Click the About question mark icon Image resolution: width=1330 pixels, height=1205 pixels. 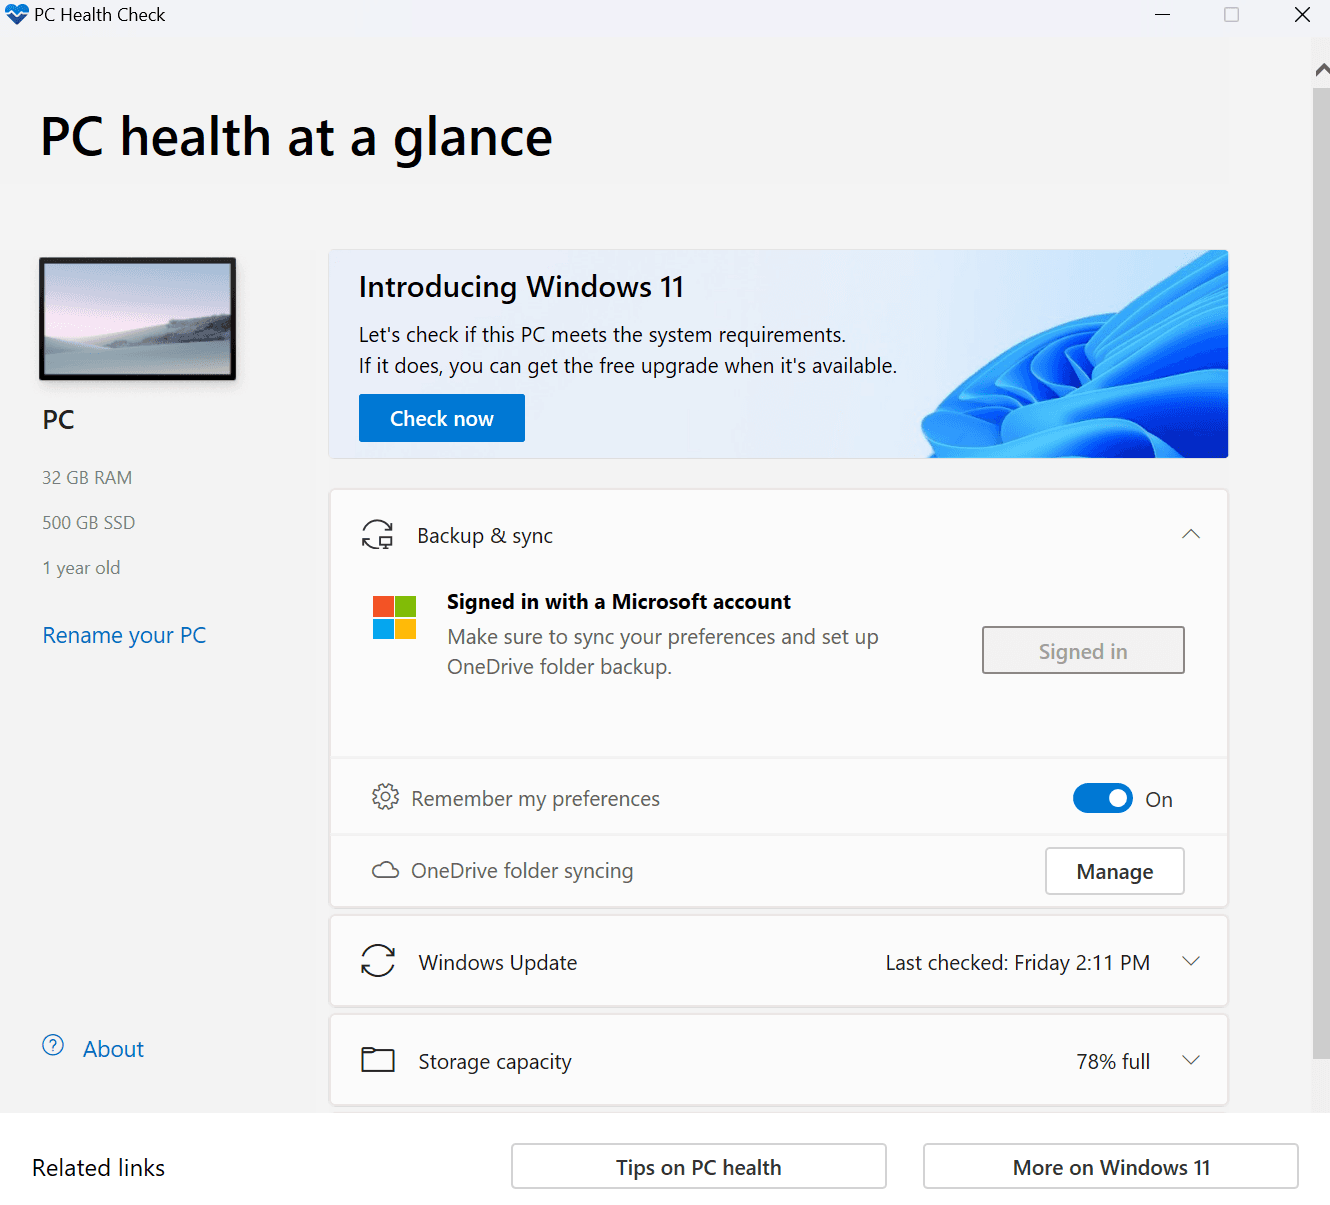pos(53,1046)
